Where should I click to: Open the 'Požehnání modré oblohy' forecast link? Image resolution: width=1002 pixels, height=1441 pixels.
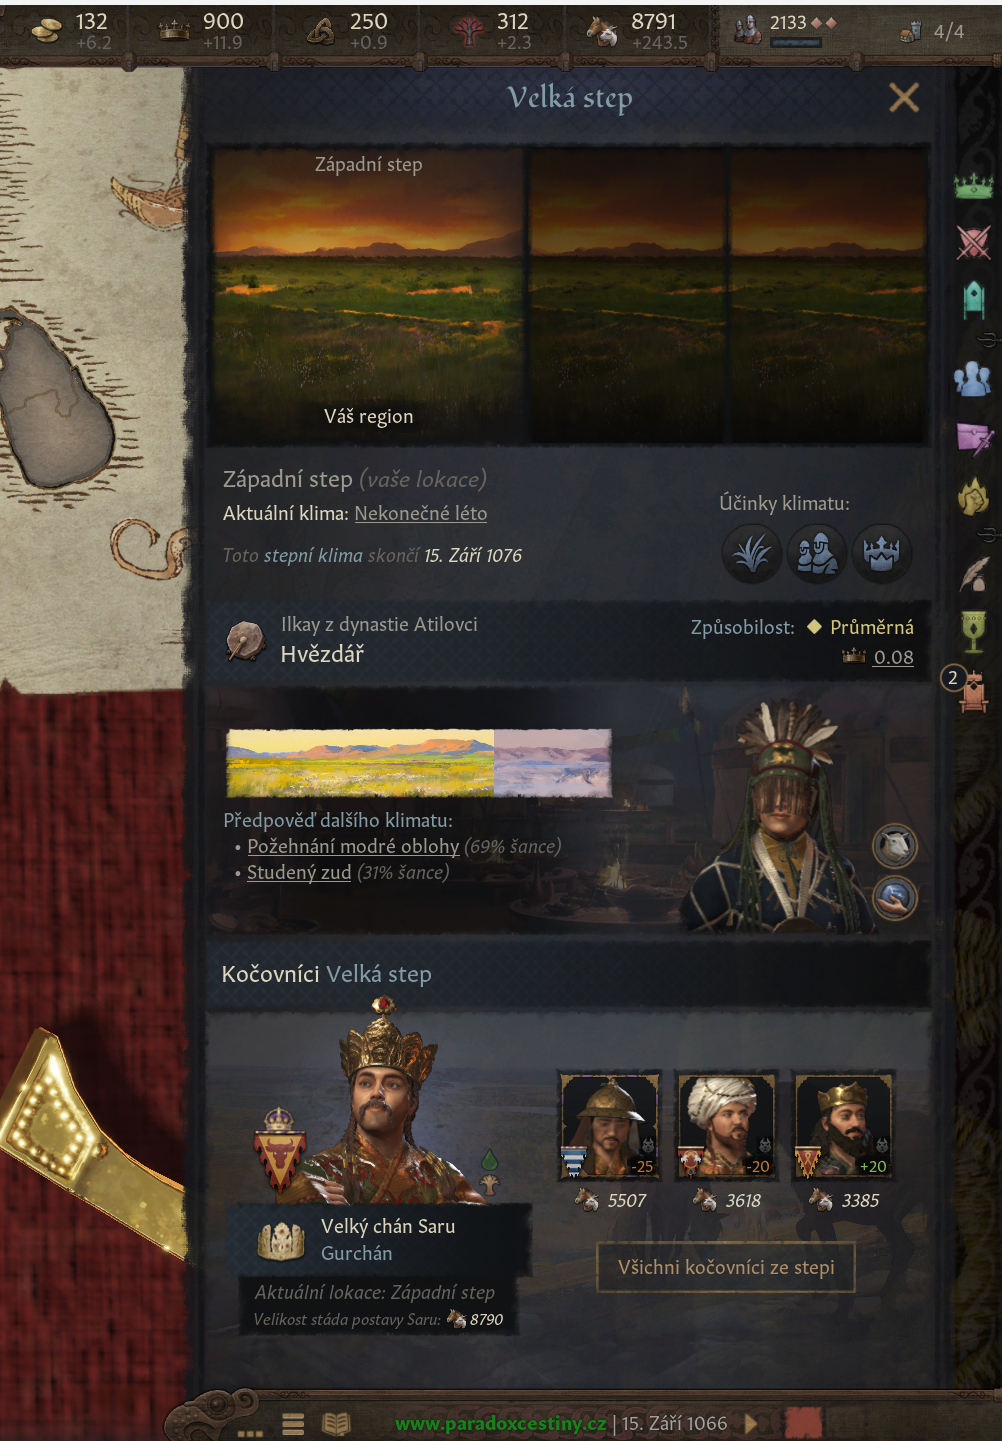(353, 846)
